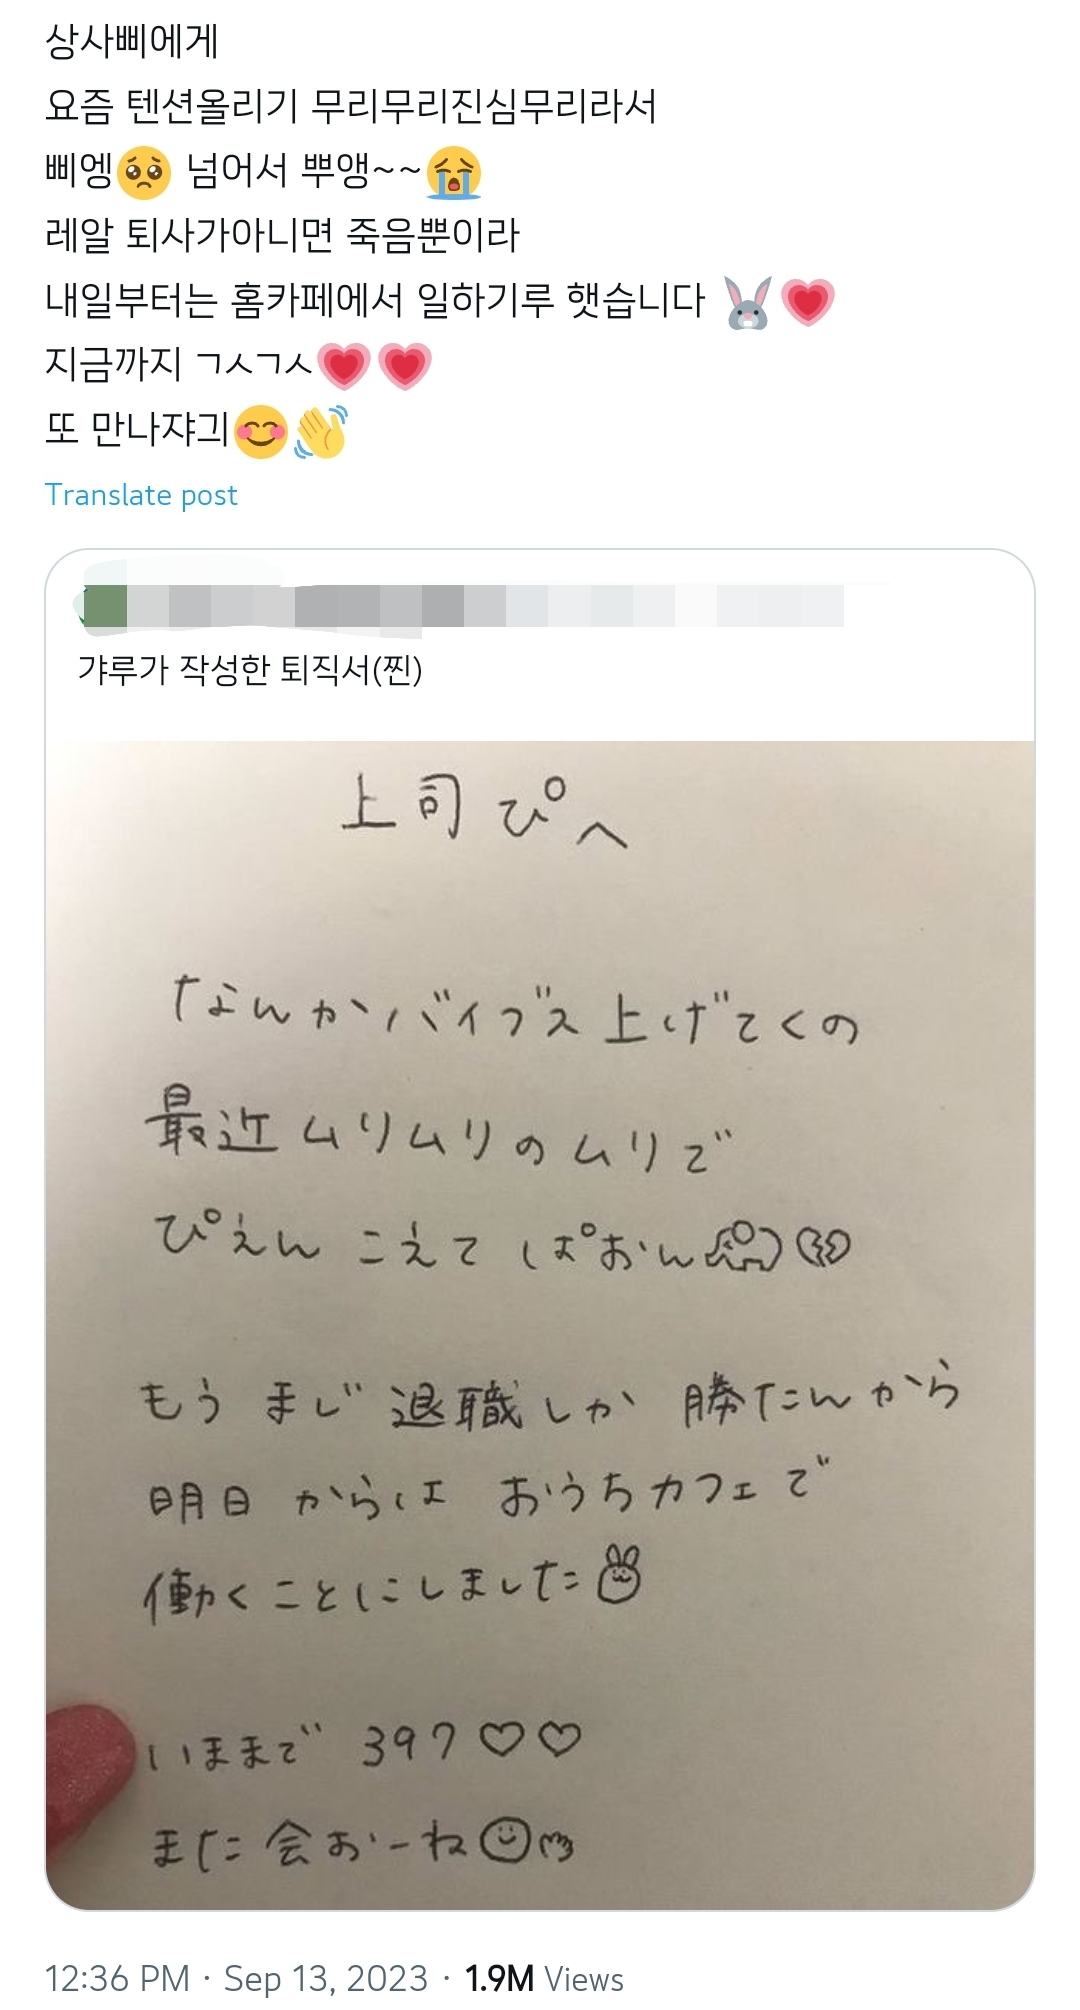
Task: Click the quoted post's green avatar
Action: pyautogui.click(x=104, y=606)
